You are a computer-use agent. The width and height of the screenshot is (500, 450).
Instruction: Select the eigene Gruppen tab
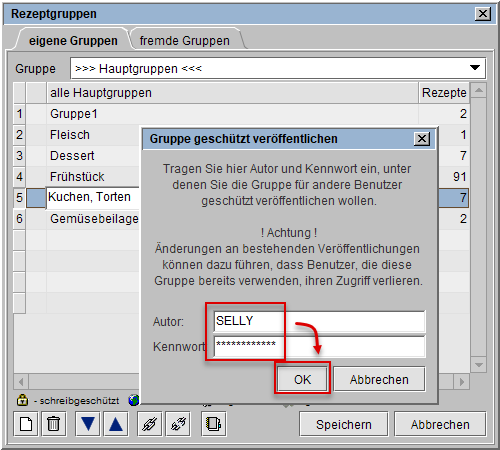pos(73,41)
